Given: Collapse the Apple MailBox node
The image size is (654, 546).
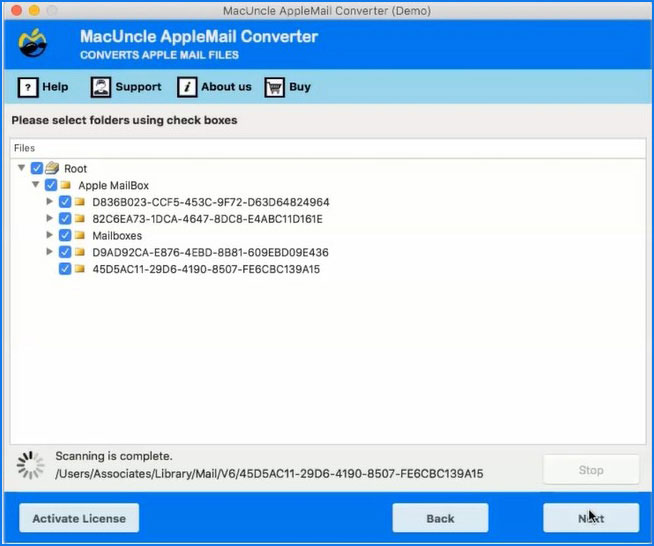Looking at the screenshot, I should click(35, 184).
